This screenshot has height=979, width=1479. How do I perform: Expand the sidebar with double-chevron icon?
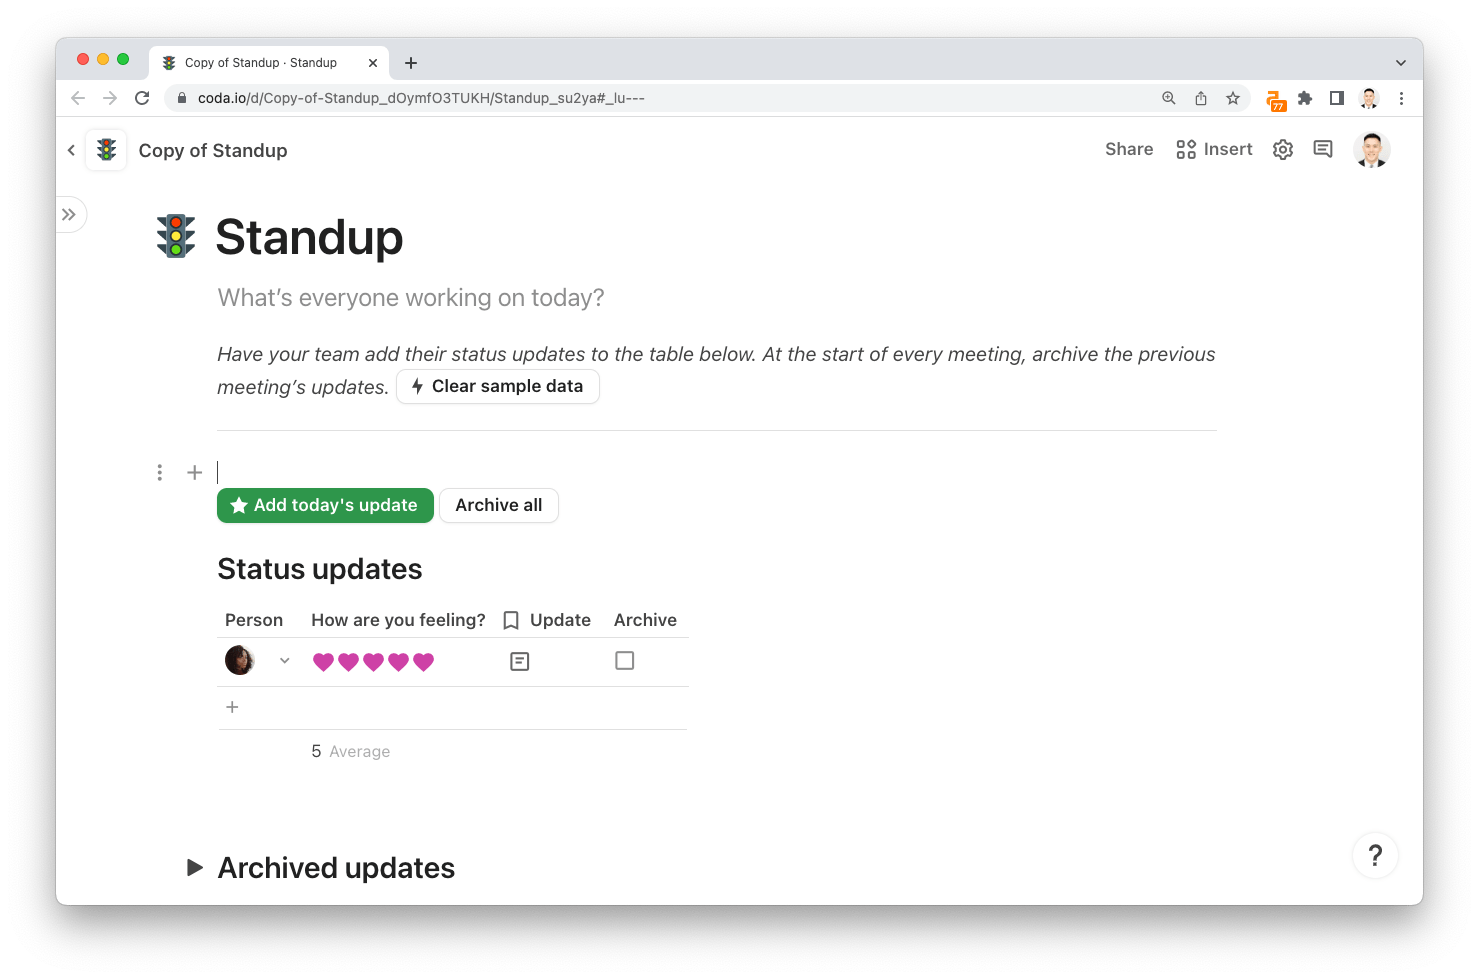69,215
